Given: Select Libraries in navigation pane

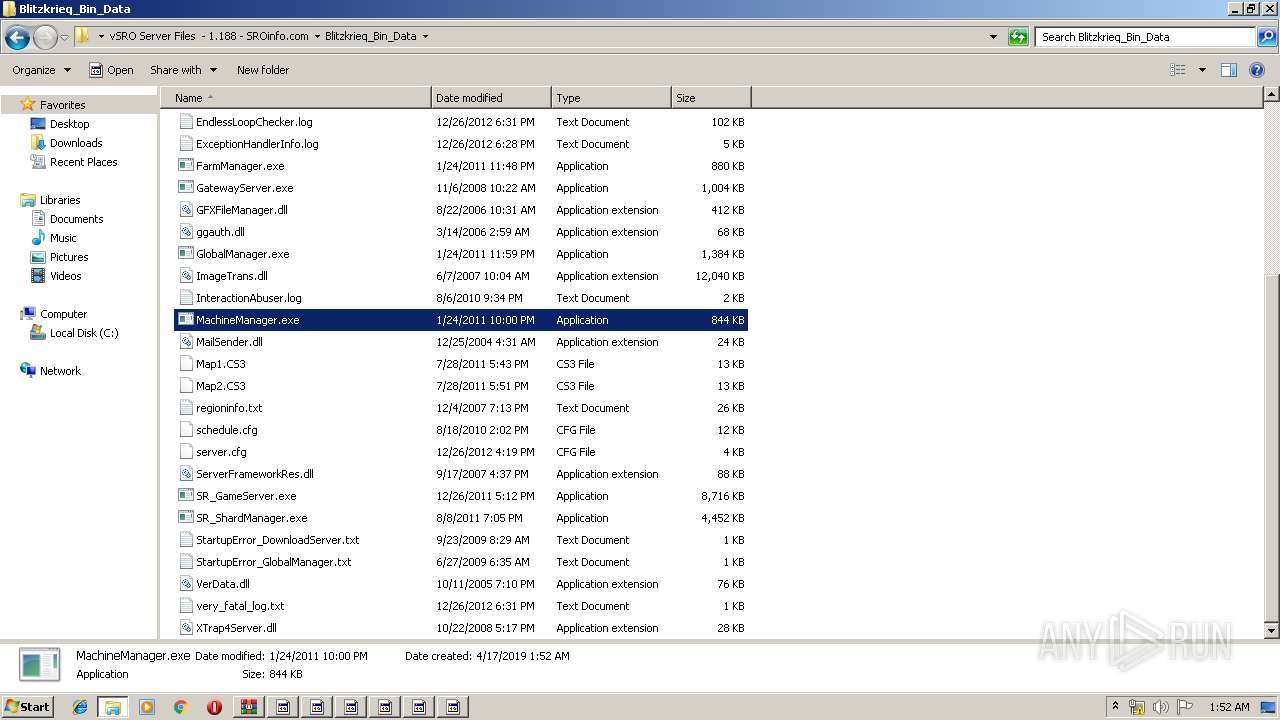Looking at the screenshot, I should point(60,200).
